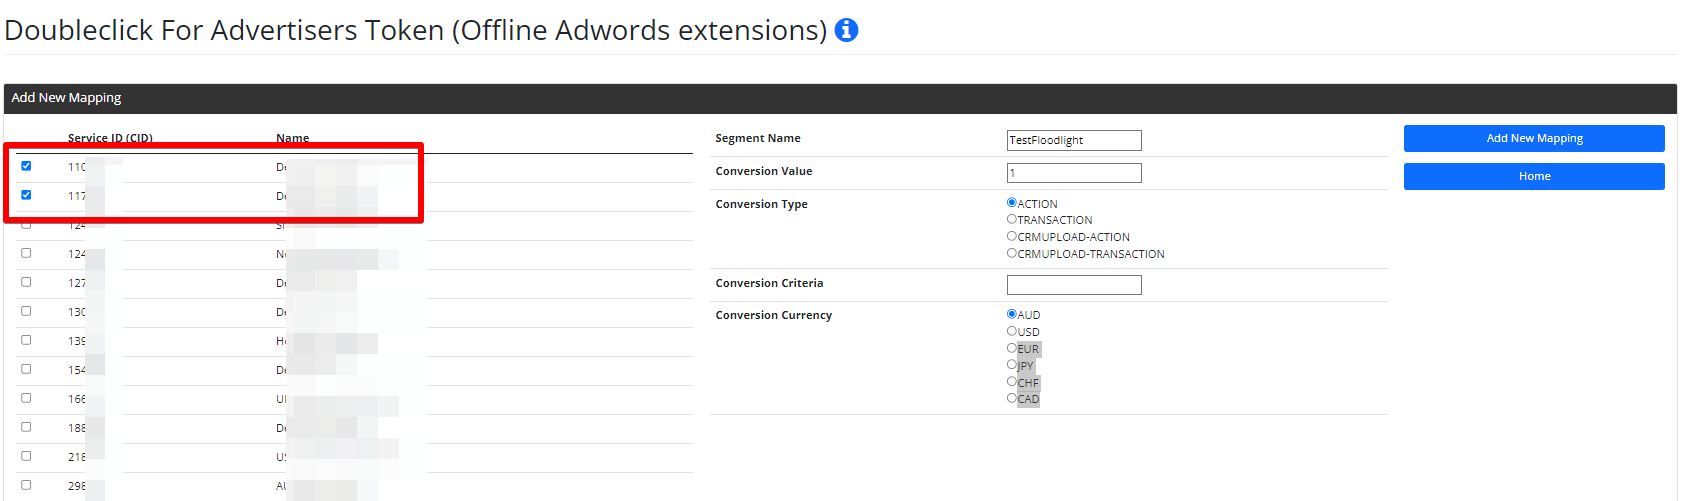
Task: Click the Conversion Currency label
Action: click(x=774, y=315)
